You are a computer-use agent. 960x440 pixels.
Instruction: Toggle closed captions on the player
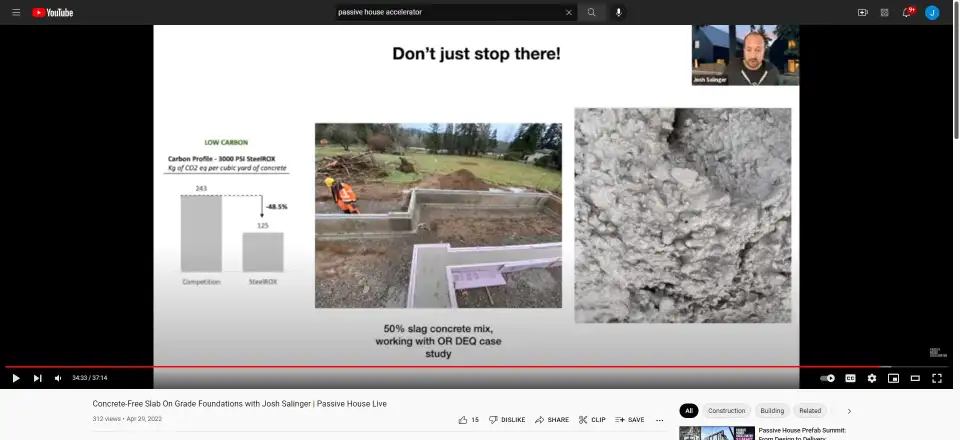(x=850, y=378)
